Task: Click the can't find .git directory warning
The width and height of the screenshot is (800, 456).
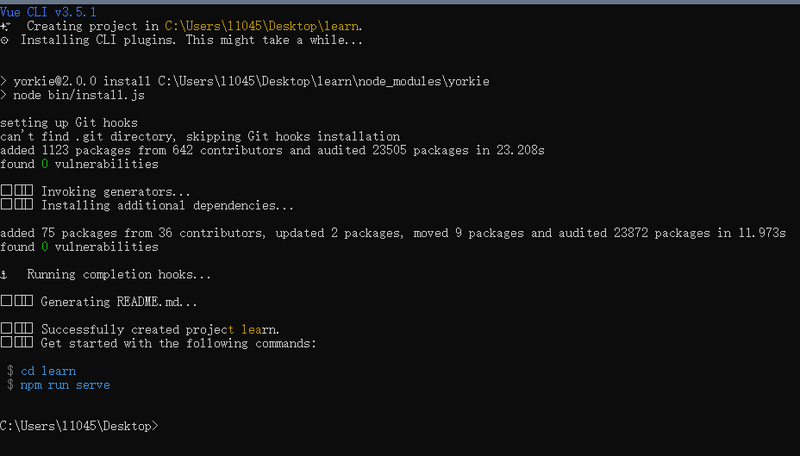Action: 200,137
